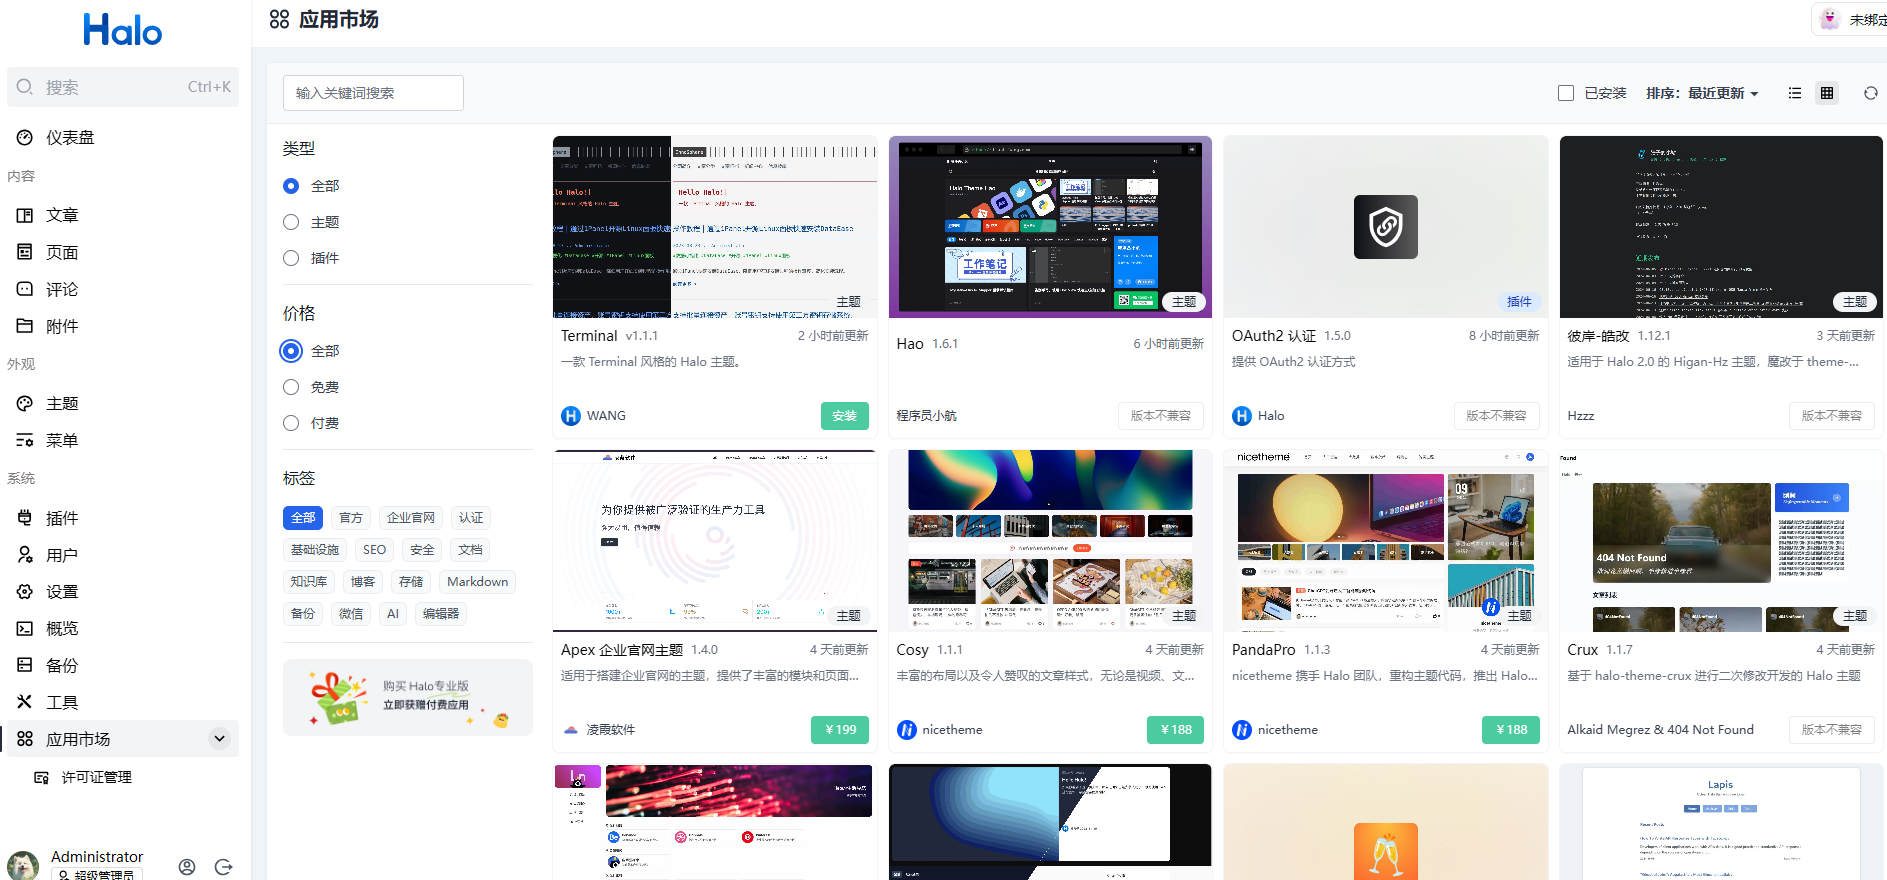
Task: Select the AI tag filter
Action: coord(393,614)
